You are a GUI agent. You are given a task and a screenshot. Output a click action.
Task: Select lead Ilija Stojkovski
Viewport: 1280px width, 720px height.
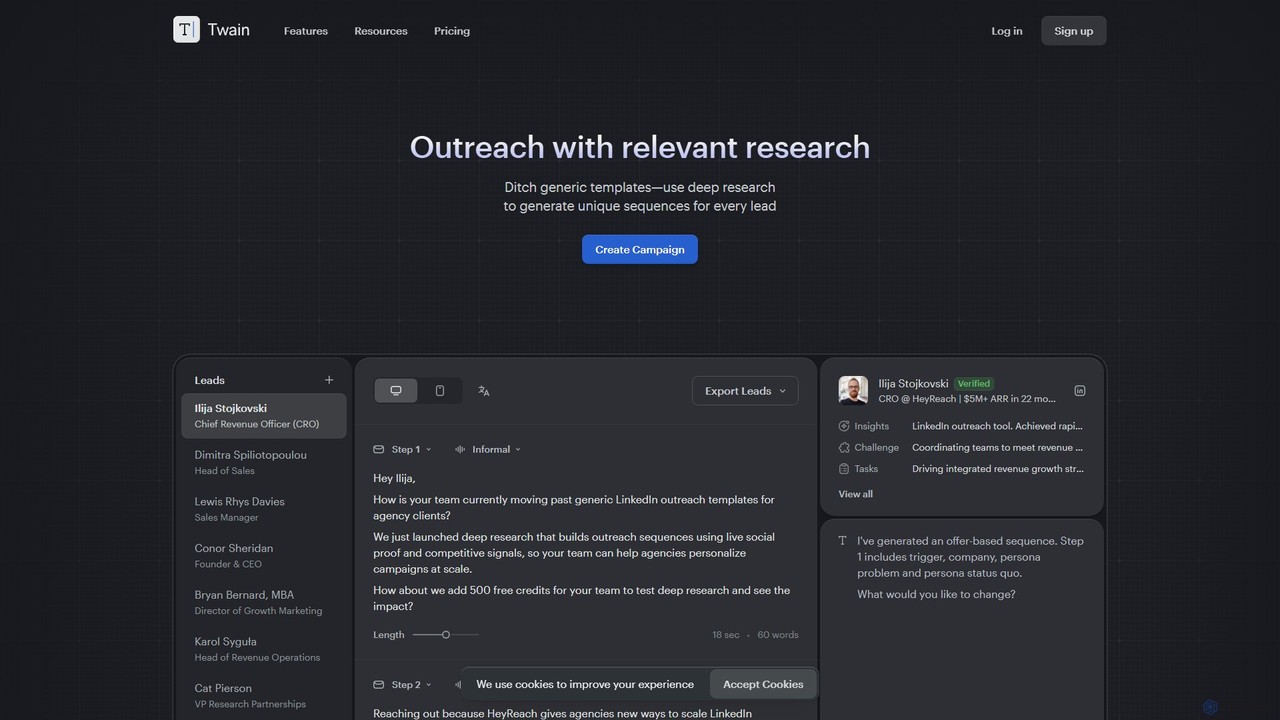point(264,416)
